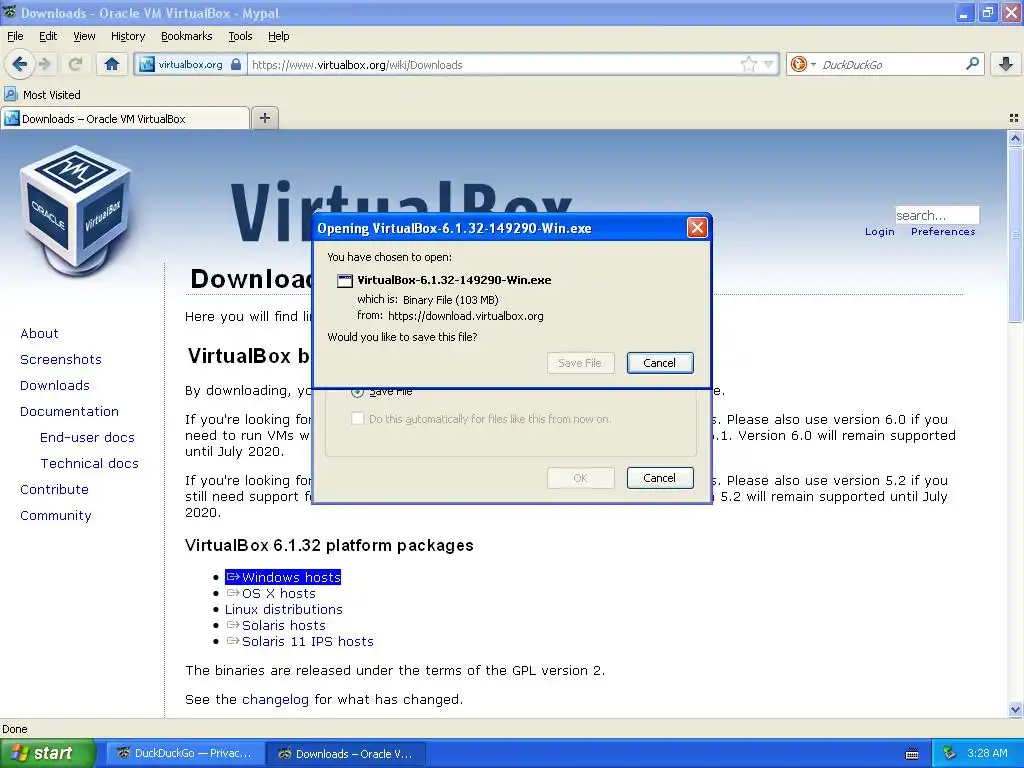Click the site search box on the page
The height and width of the screenshot is (768, 1024).
point(936,215)
